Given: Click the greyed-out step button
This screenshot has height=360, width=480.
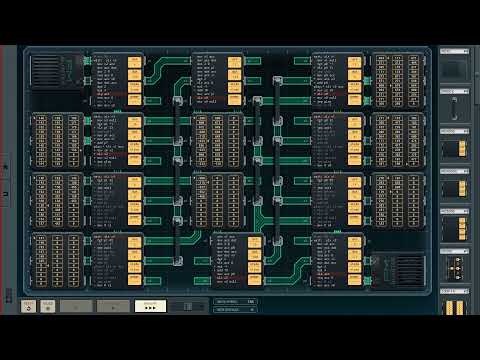Looking at the screenshot, I should tap(76, 306).
